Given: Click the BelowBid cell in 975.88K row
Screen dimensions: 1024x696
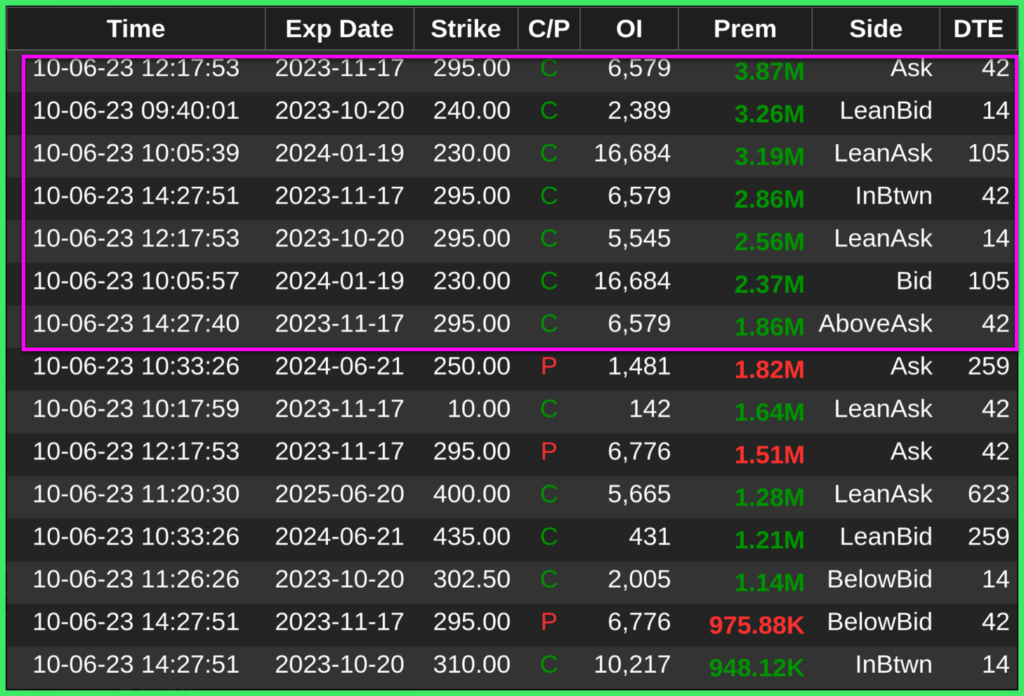Looking at the screenshot, I should pos(879,622).
